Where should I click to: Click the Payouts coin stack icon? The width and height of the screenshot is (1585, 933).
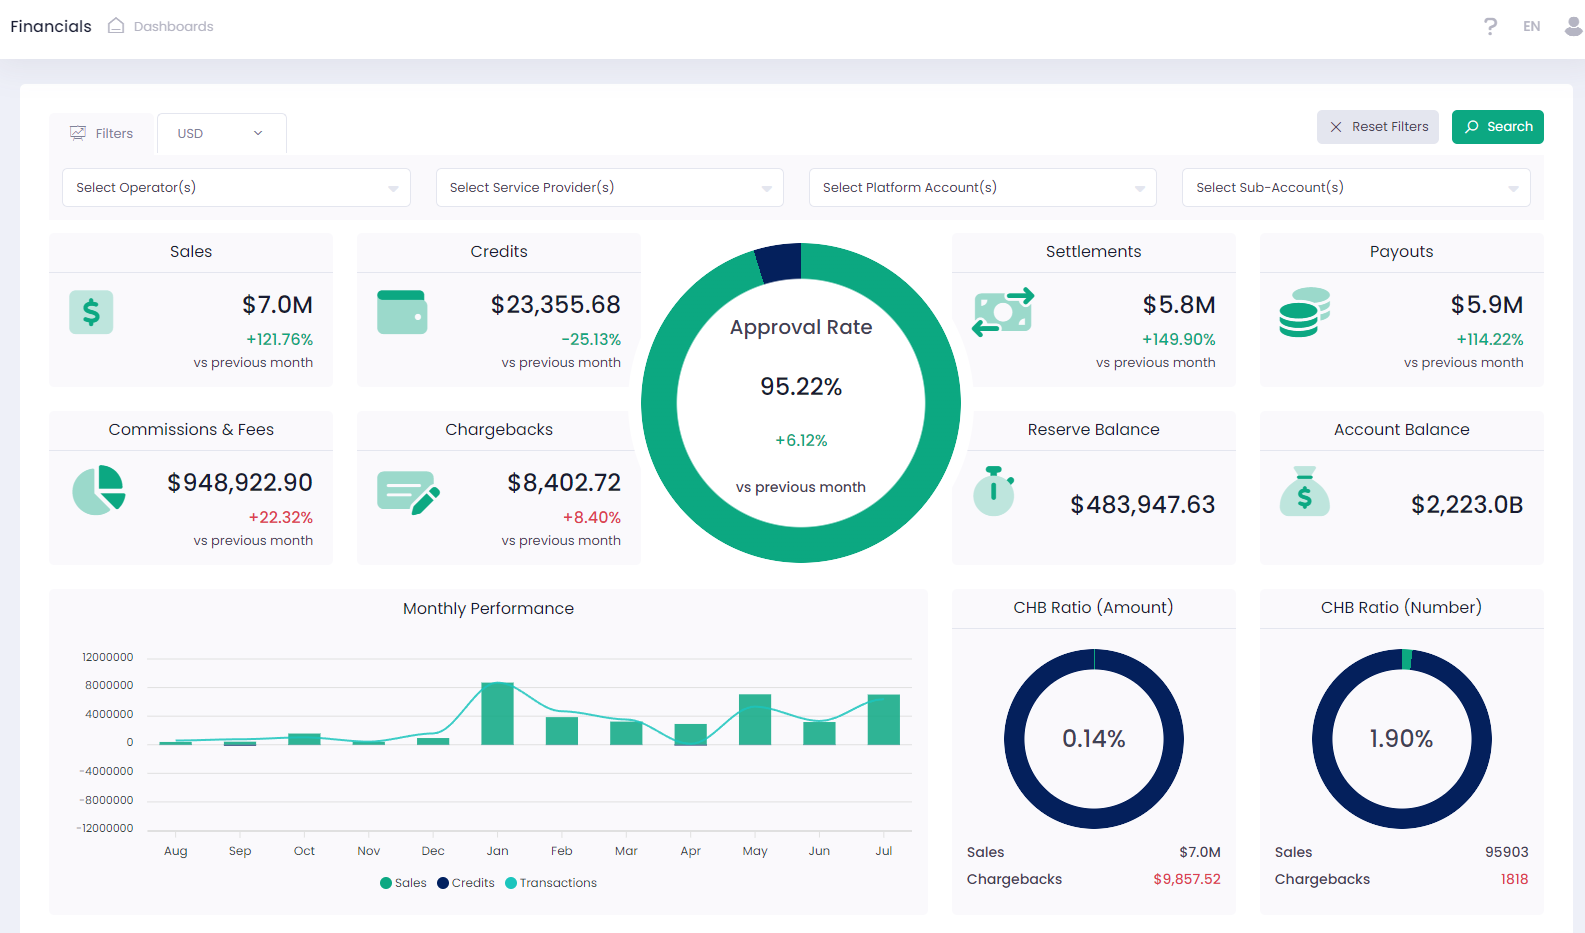[x=1304, y=312]
